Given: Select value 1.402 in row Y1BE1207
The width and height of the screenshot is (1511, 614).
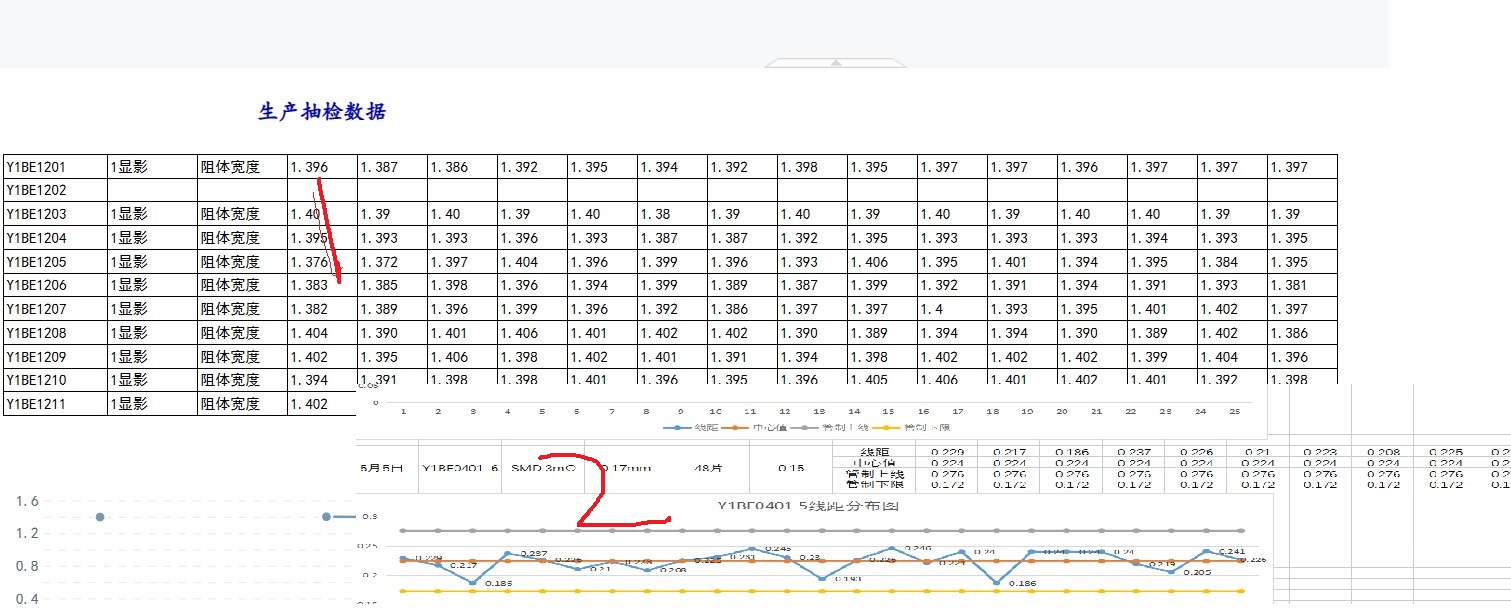Looking at the screenshot, I should click(x=1219, y=309).
